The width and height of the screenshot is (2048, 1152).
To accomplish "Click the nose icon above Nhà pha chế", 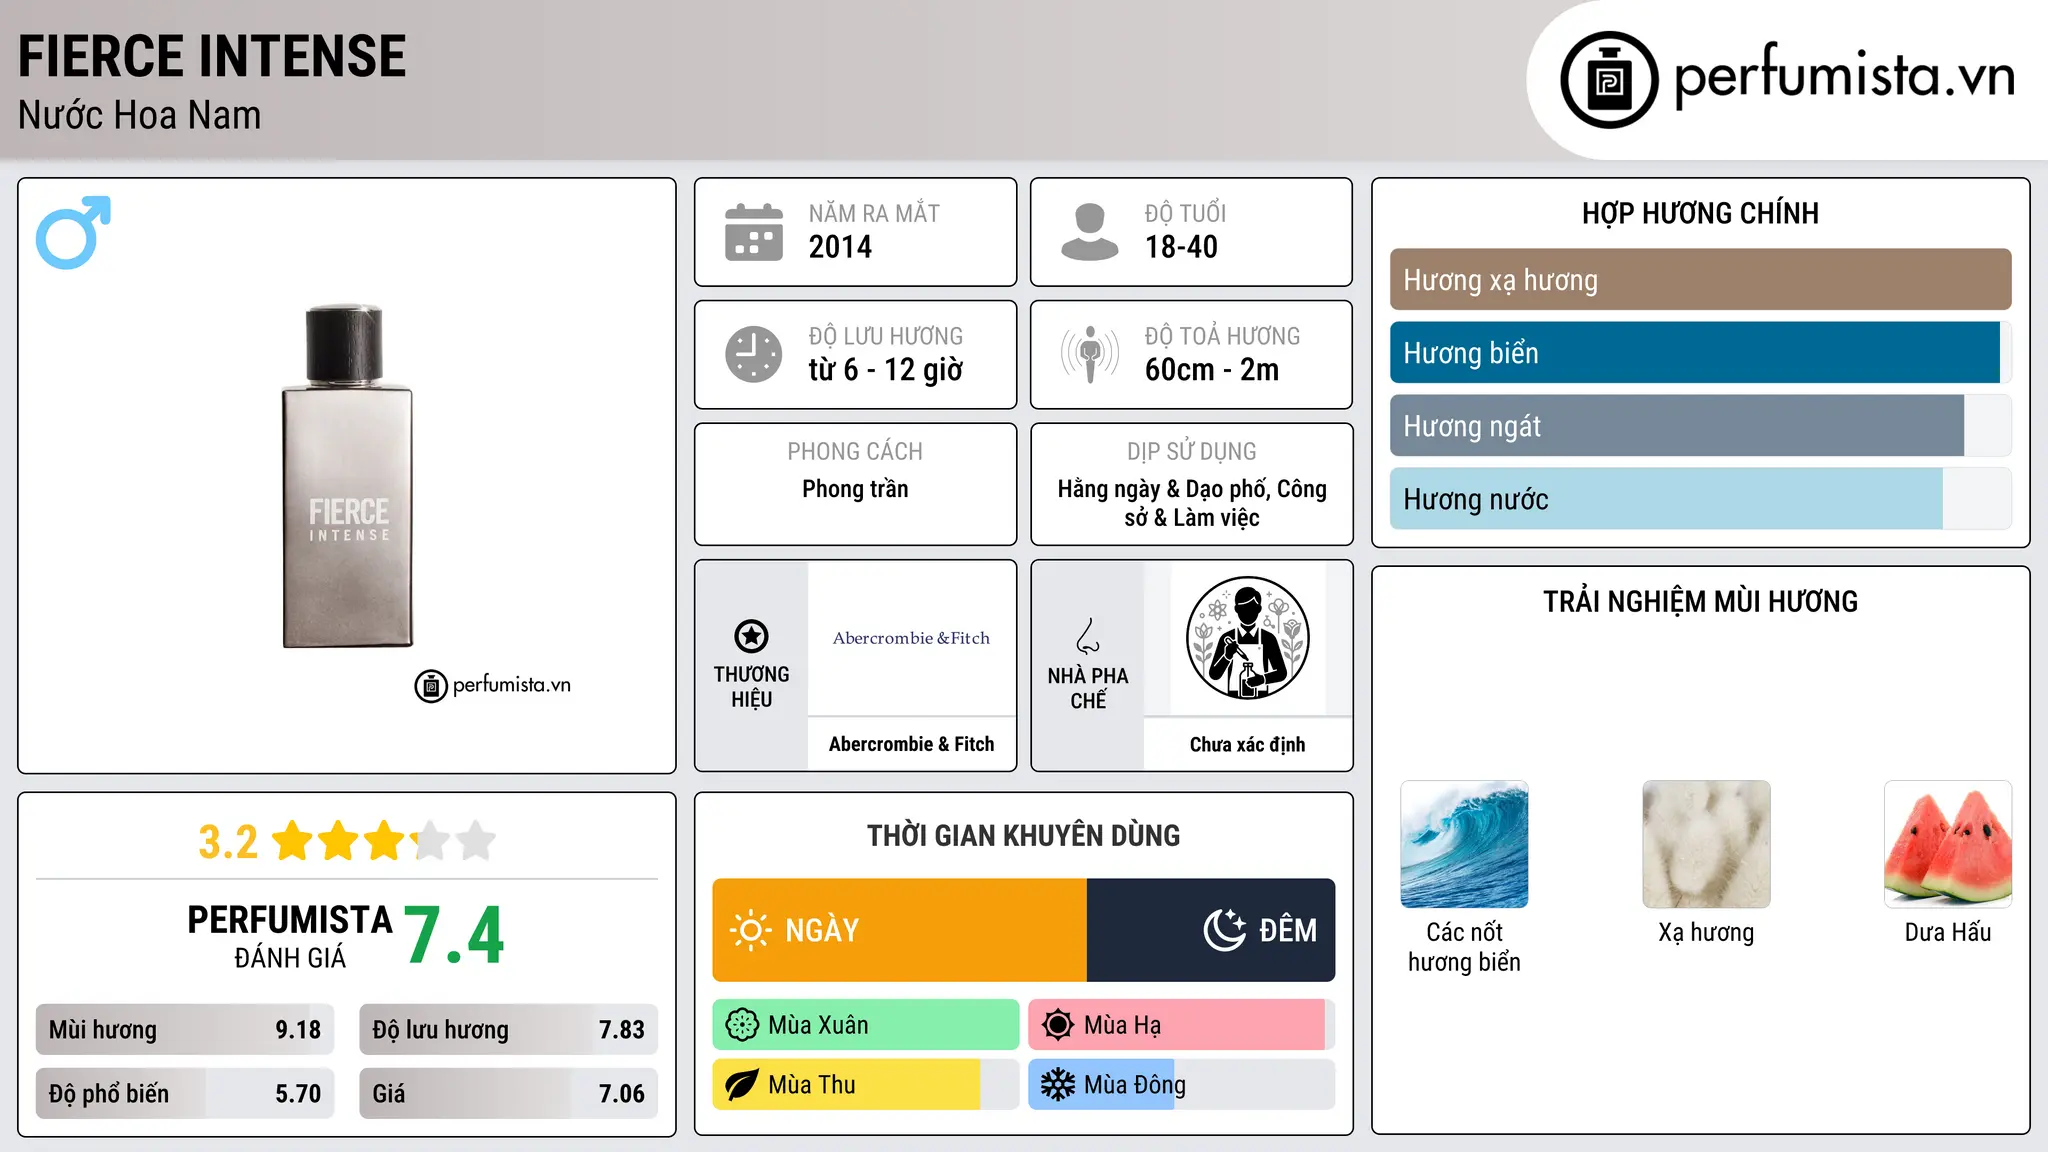I will 1088,636.
